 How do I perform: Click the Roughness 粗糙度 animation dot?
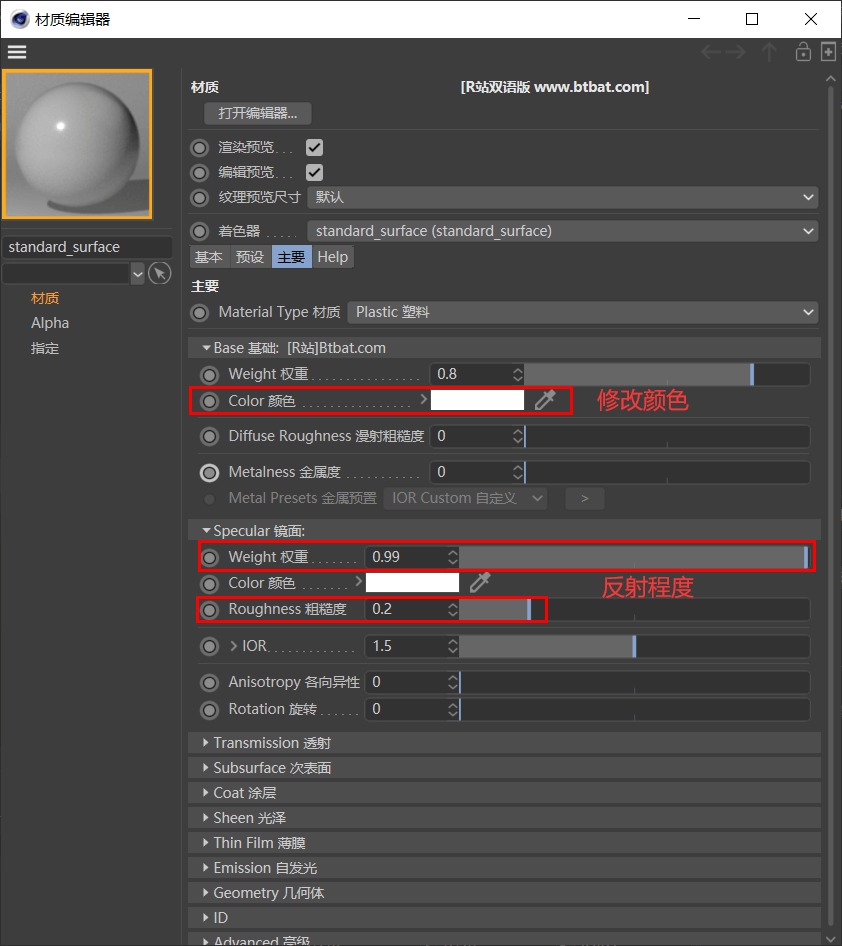coord(209,610)
